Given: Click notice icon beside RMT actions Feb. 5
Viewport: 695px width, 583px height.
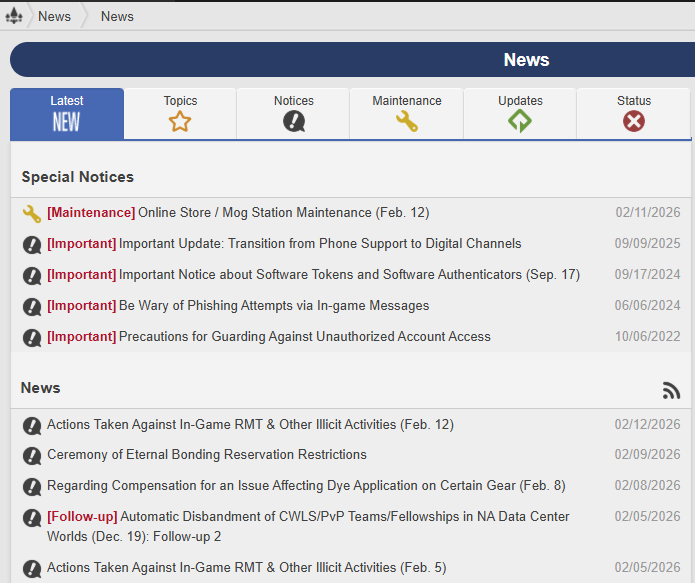Looking at the screenshot, I should (x=31, y=569).
